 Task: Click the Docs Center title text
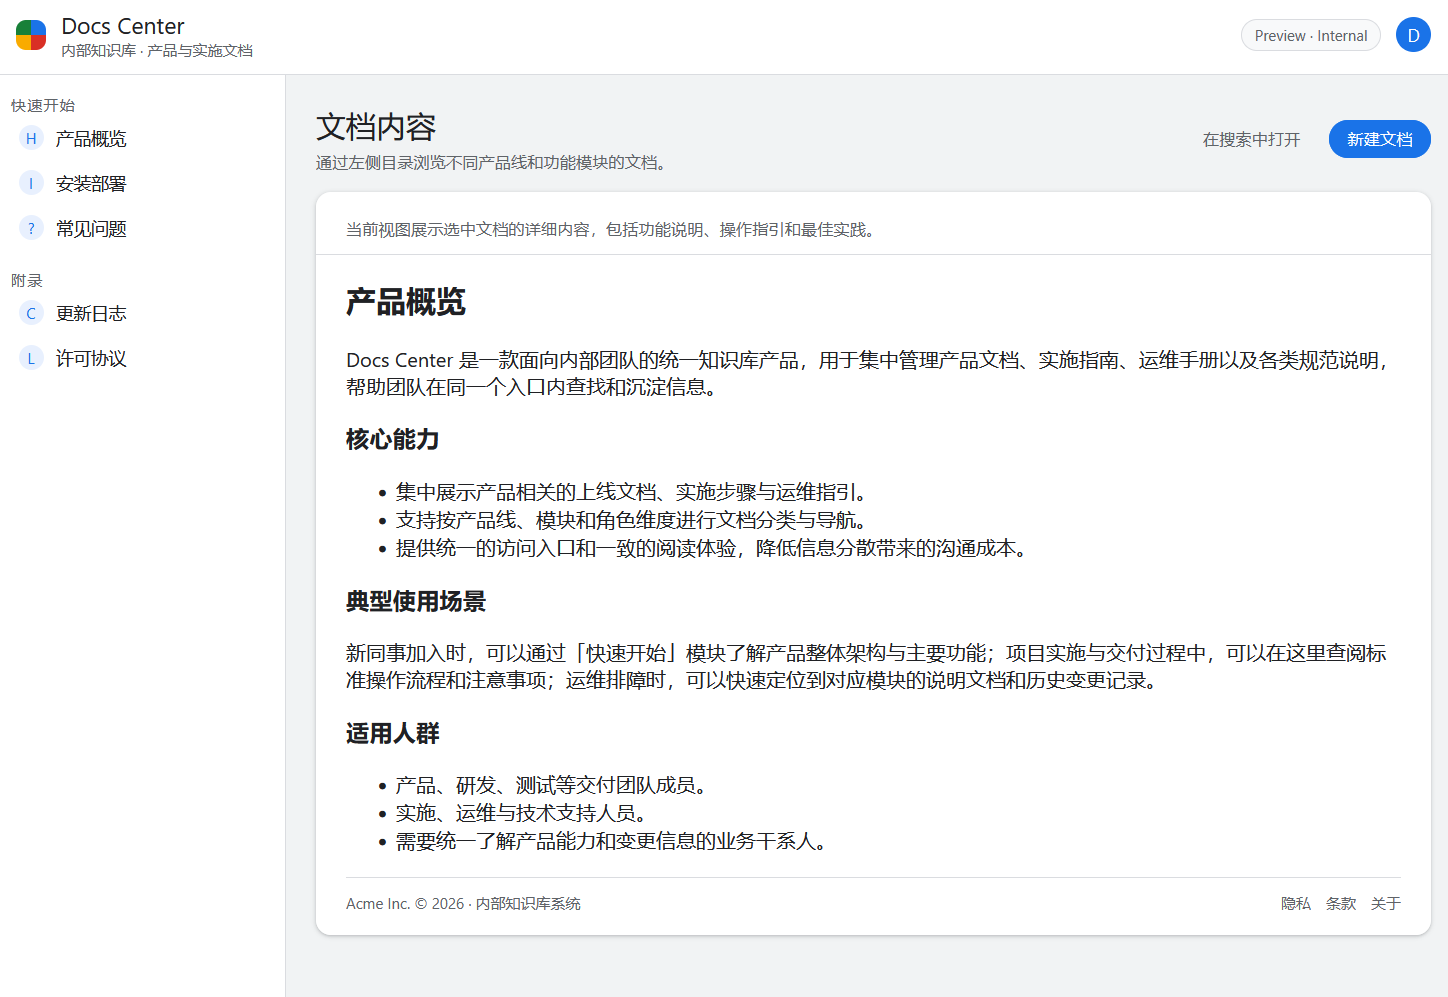pyautogui.click(x=123, y=26)
